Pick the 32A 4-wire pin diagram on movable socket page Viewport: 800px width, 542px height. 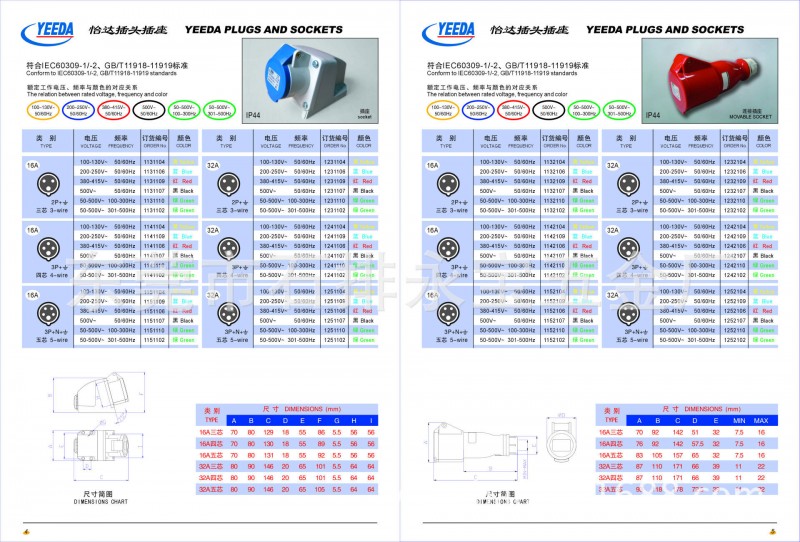[x=629, y=249]
